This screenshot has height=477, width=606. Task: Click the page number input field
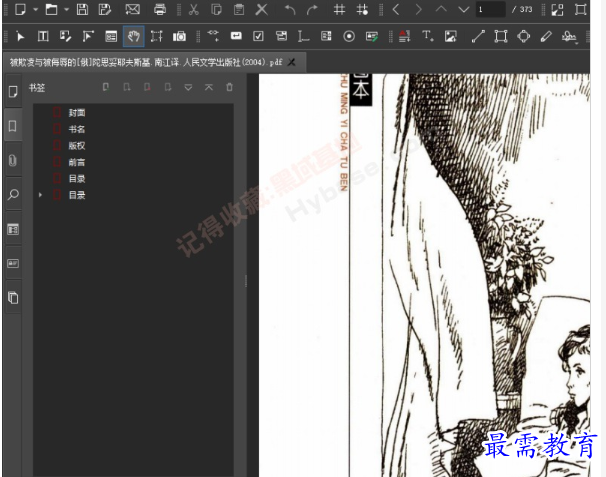(x=490, y=9)
